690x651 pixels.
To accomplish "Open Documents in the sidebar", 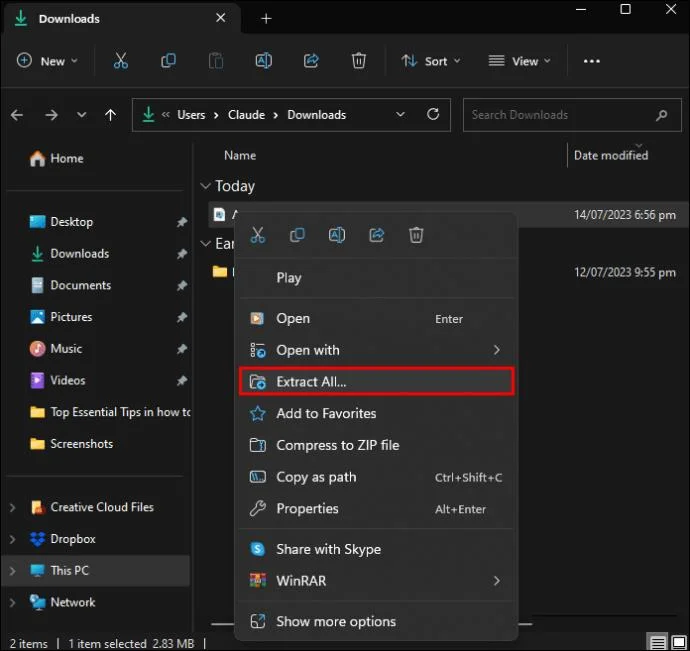I will pyautogui.click(x=70, y=285).
